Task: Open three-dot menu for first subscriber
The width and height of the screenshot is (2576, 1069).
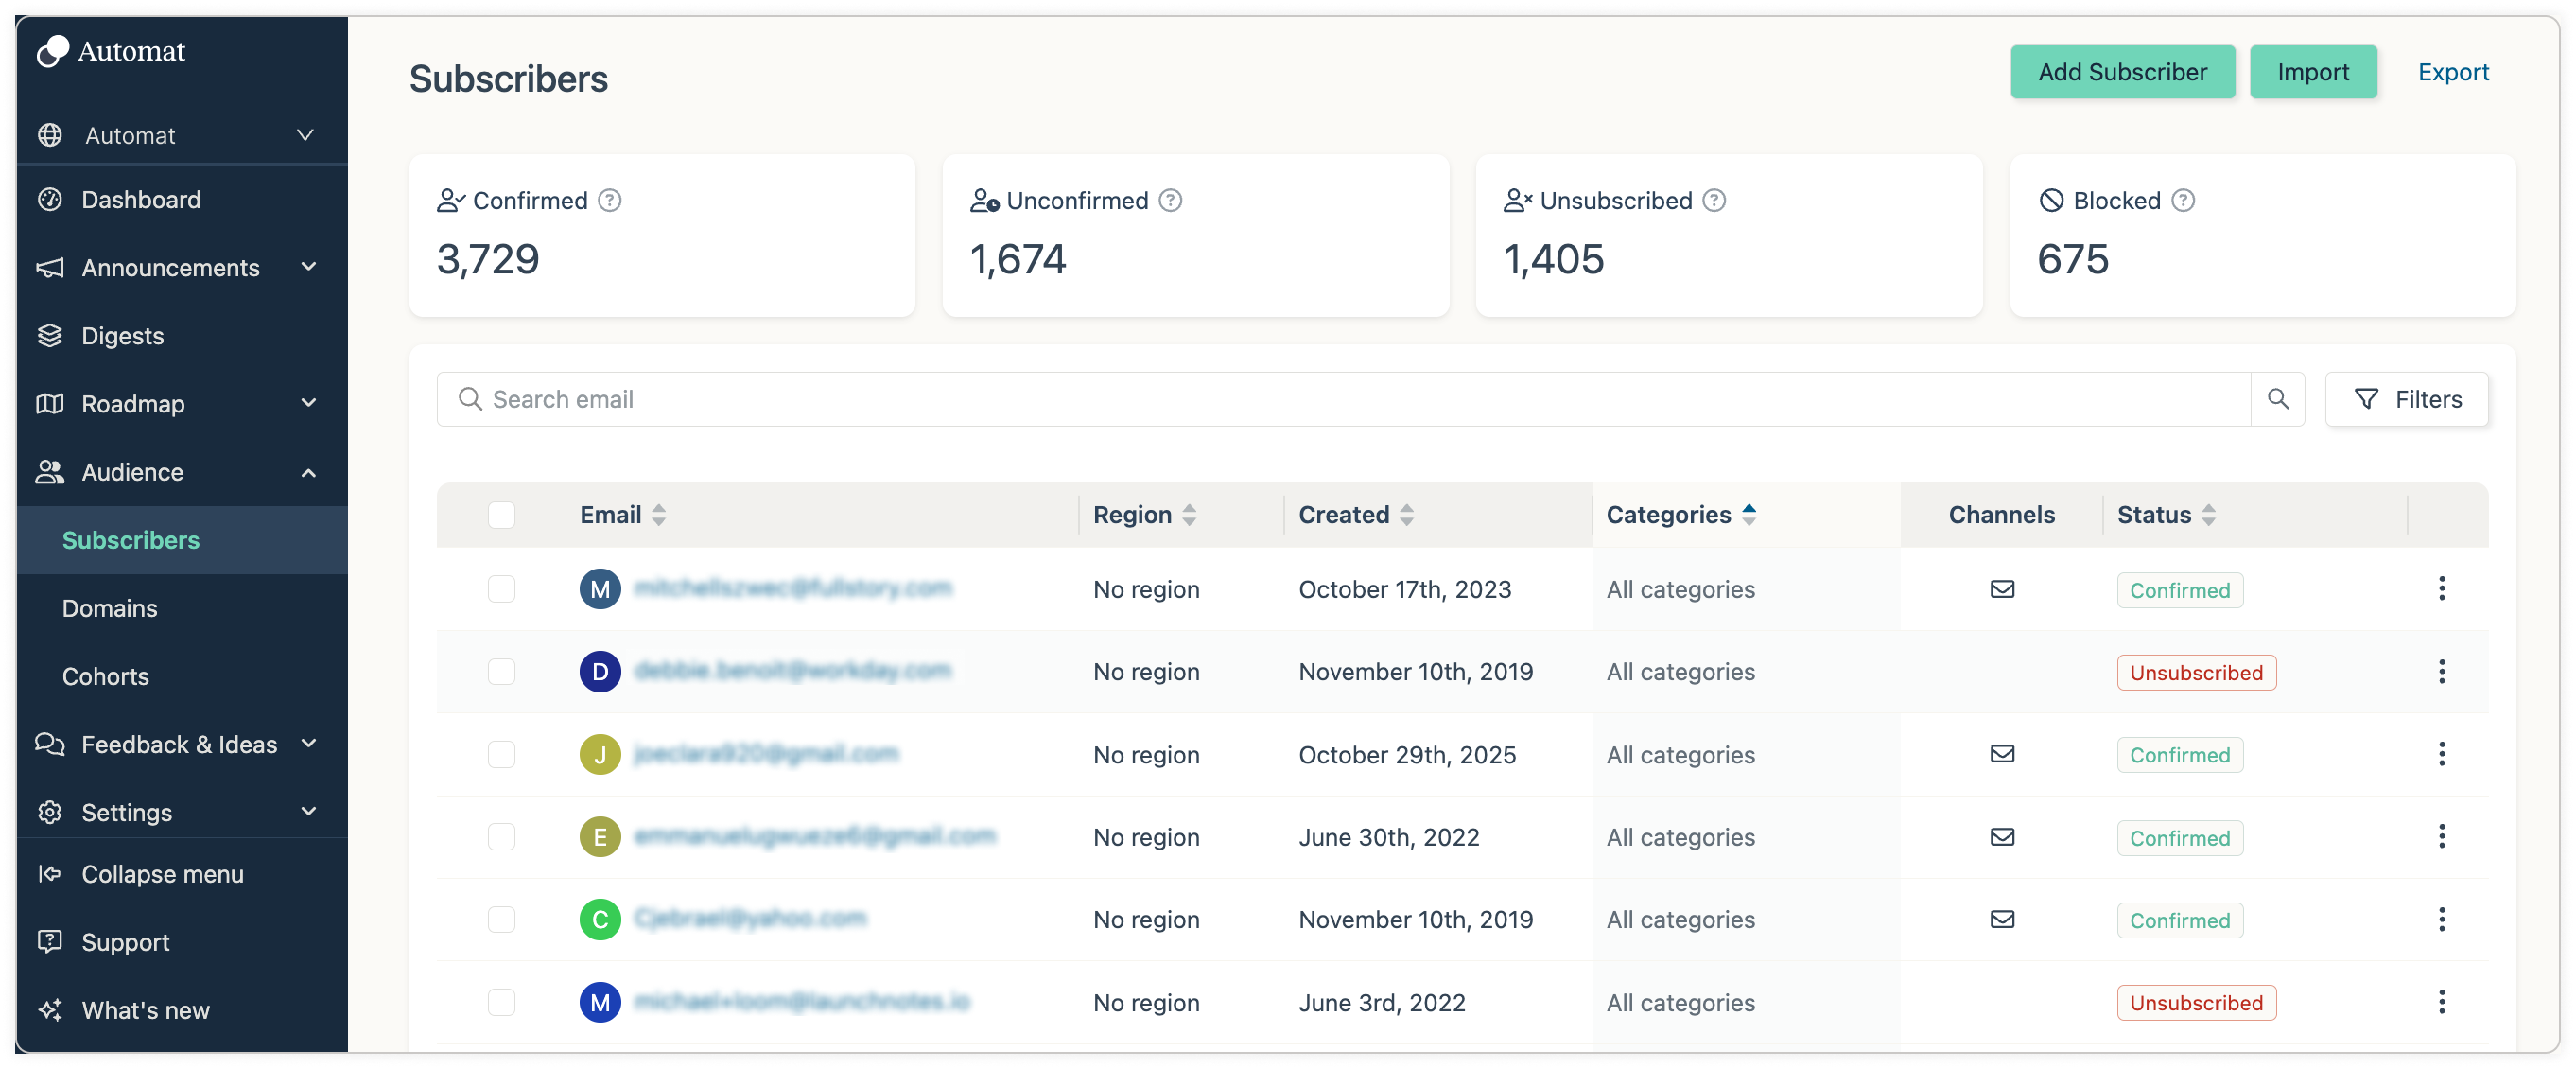Action: pos(2441,588)
